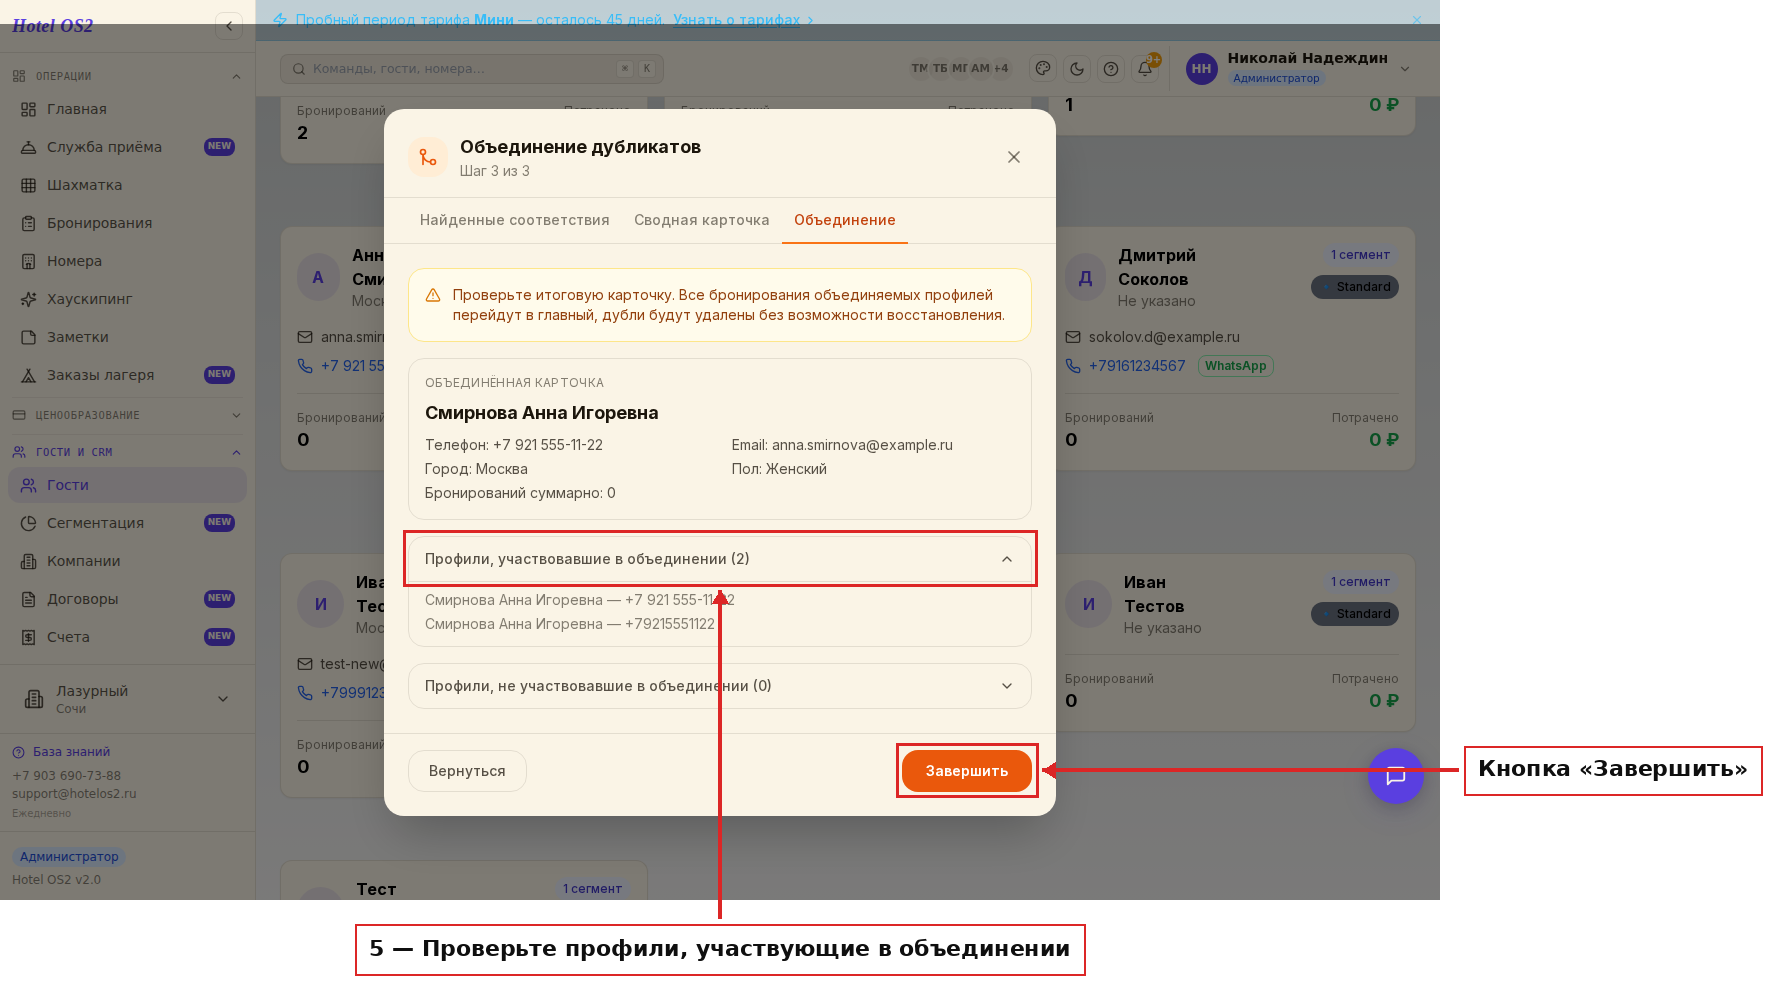
Task: Click the «Standard» badge on Иван Тестов card
Action: click(1355, 614)
